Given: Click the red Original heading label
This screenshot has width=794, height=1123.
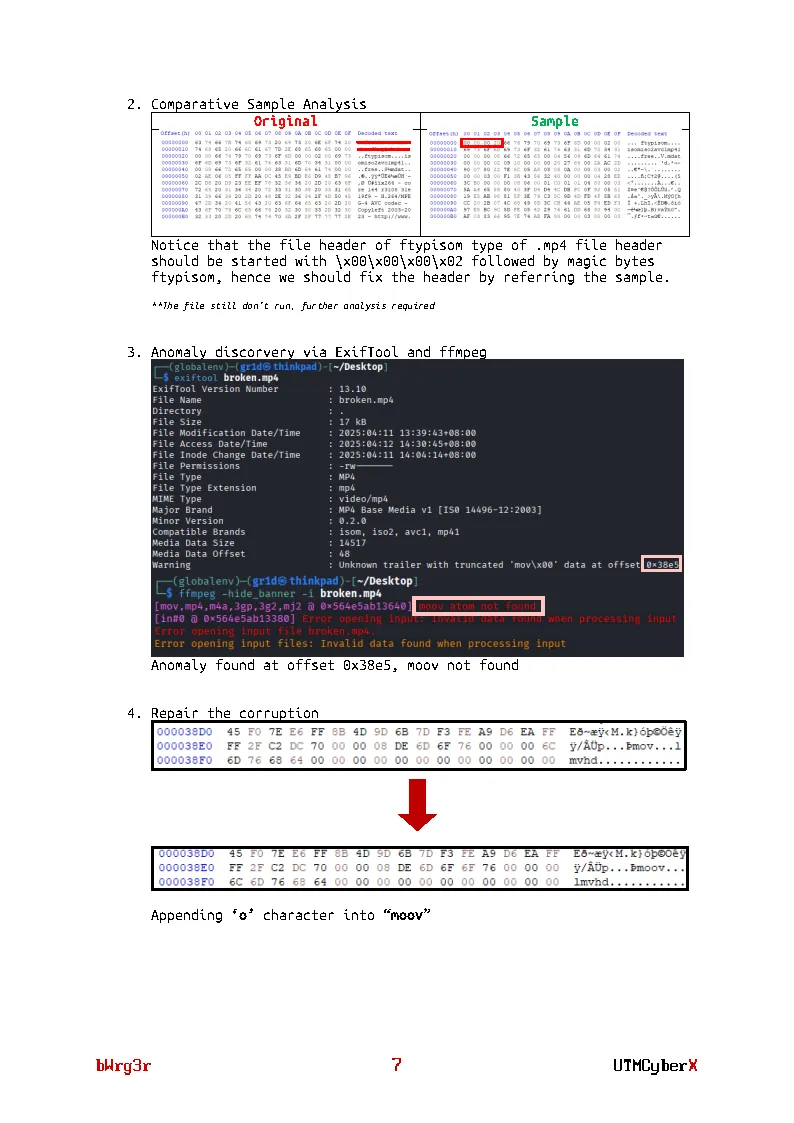Looking at the screenshot, I should (285, 121).
